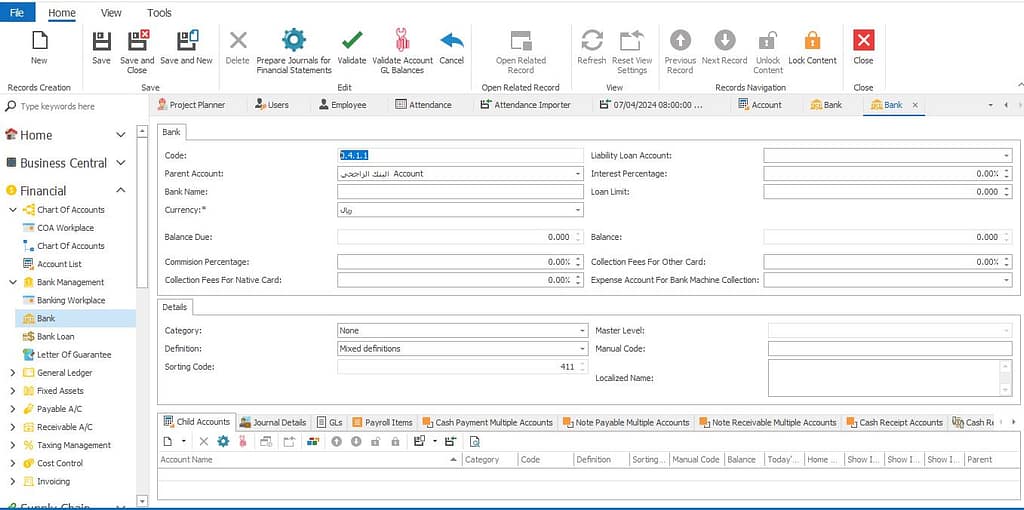Click the Commision Percentage stepper arrows
The width and height of the screenshot is (1024, 510).
577,261
